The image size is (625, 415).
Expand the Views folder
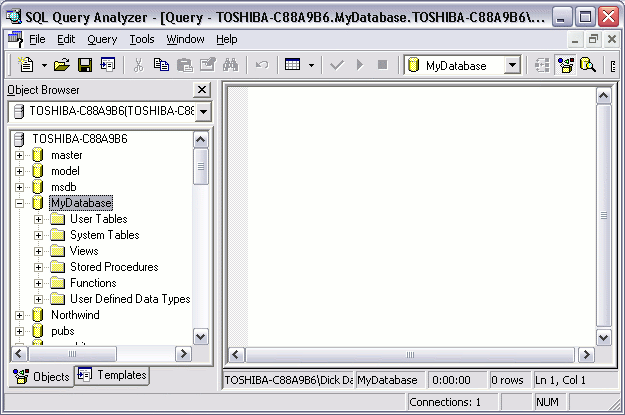click(x=38, y=251)
